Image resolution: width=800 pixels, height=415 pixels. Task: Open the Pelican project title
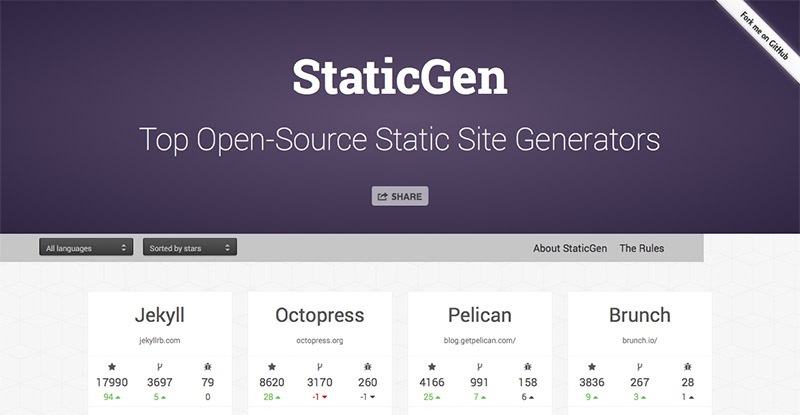(x=480, y=315)
